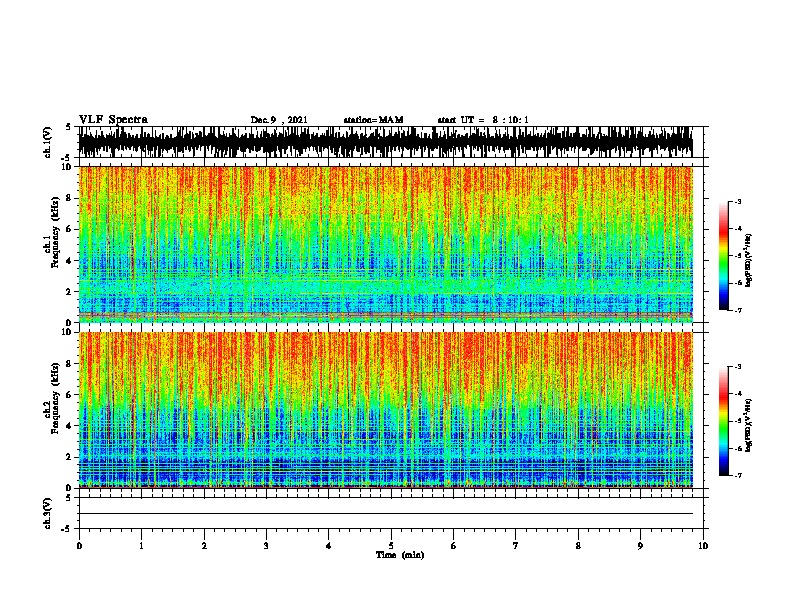
Task: Click the "Time (min)" axis title
Action: click(400, 555)
